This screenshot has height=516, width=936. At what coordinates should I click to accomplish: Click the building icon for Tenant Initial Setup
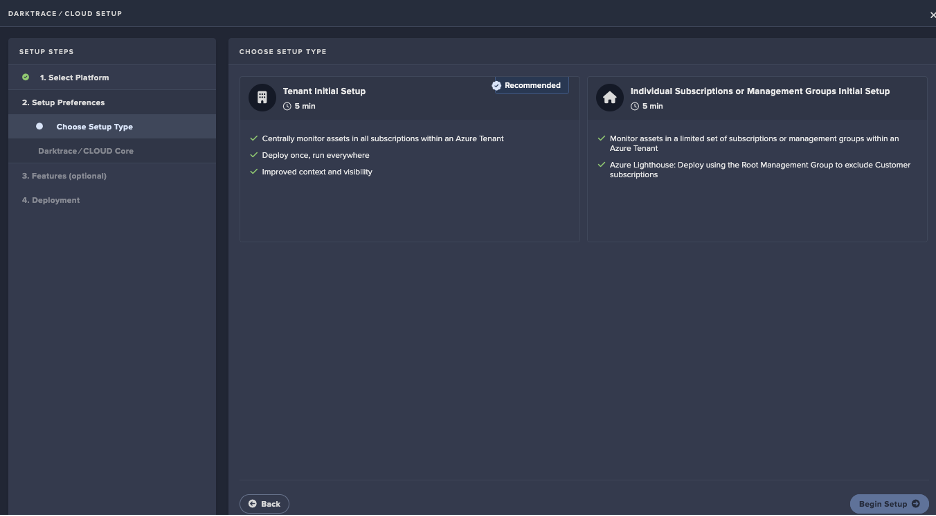(262, 97)
